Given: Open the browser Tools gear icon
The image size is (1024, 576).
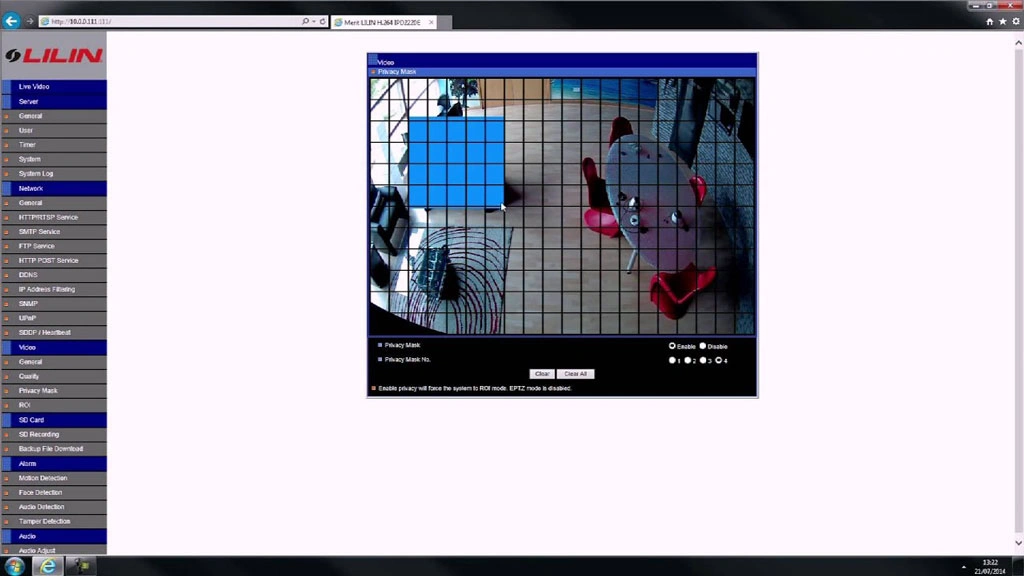Looking at the screenshot, I should [x=1014, y=21].
